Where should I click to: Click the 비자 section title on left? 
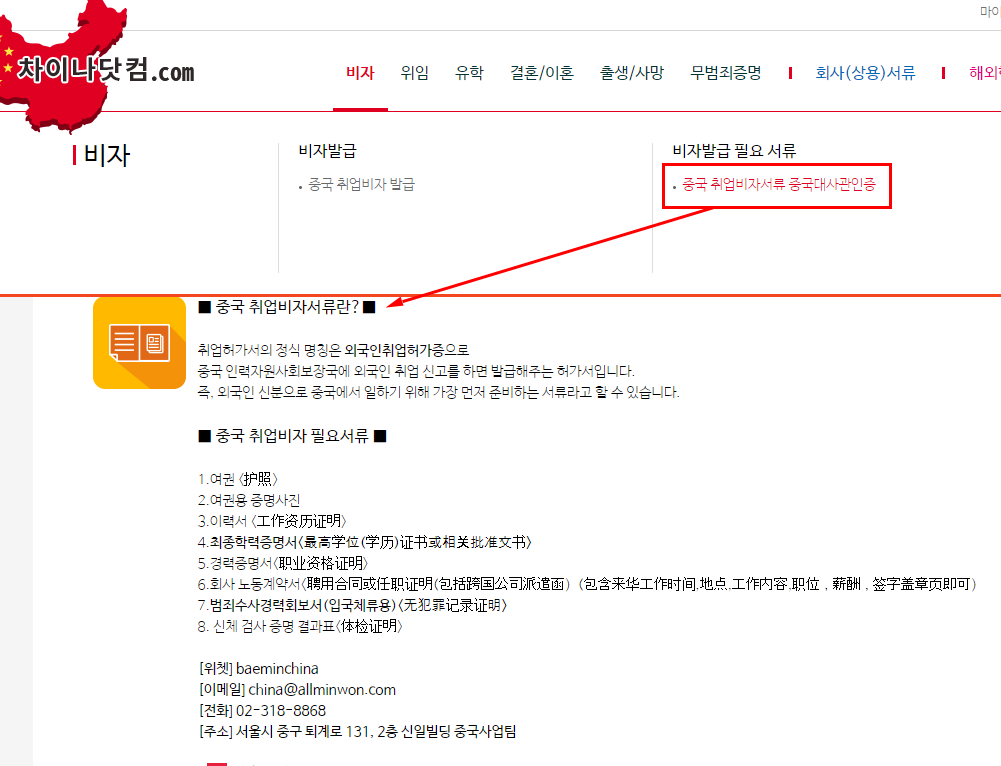point(106,156)
